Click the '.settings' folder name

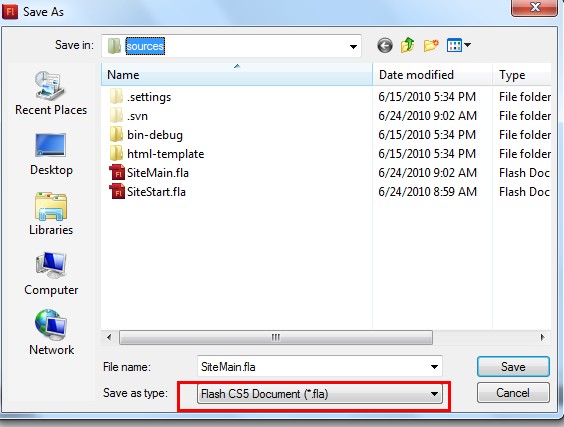pos(149,97)
